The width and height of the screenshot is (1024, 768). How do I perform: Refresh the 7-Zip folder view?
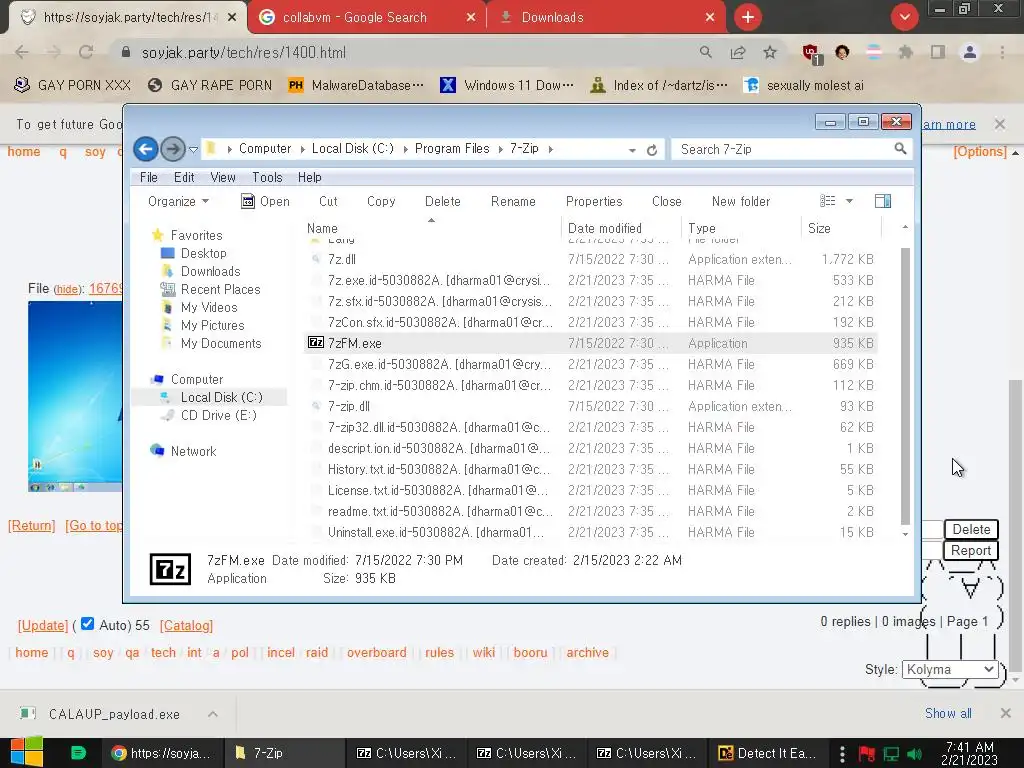(x=652, y=150)
